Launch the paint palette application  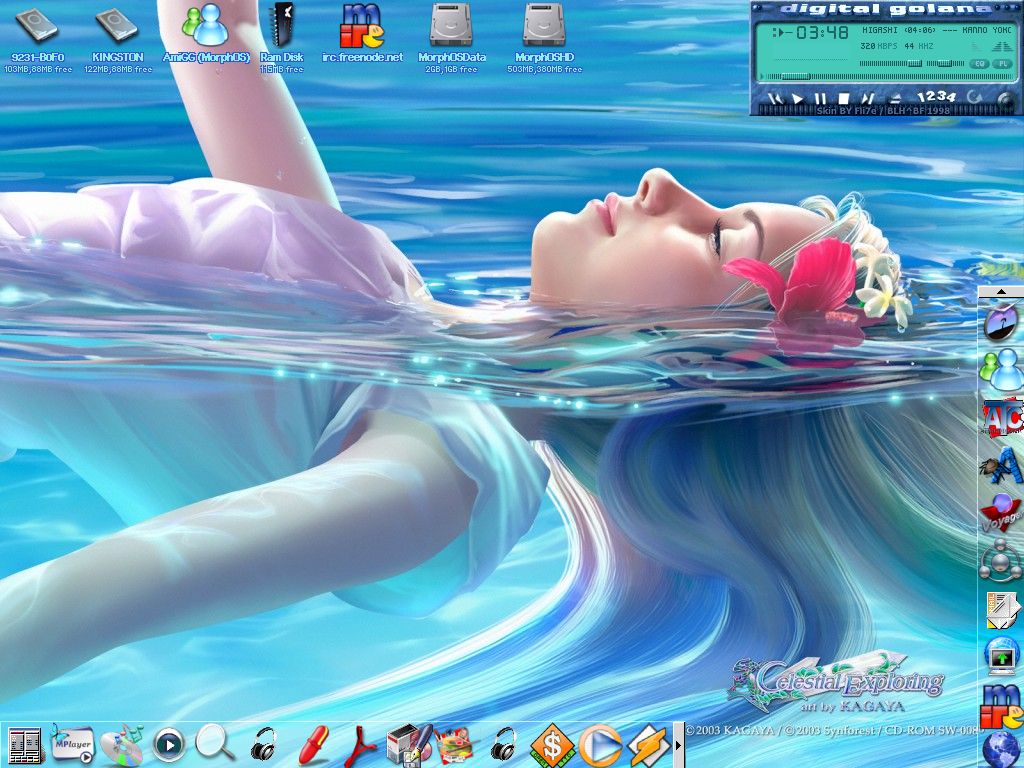pyautogui.click(x=454, y=745)
